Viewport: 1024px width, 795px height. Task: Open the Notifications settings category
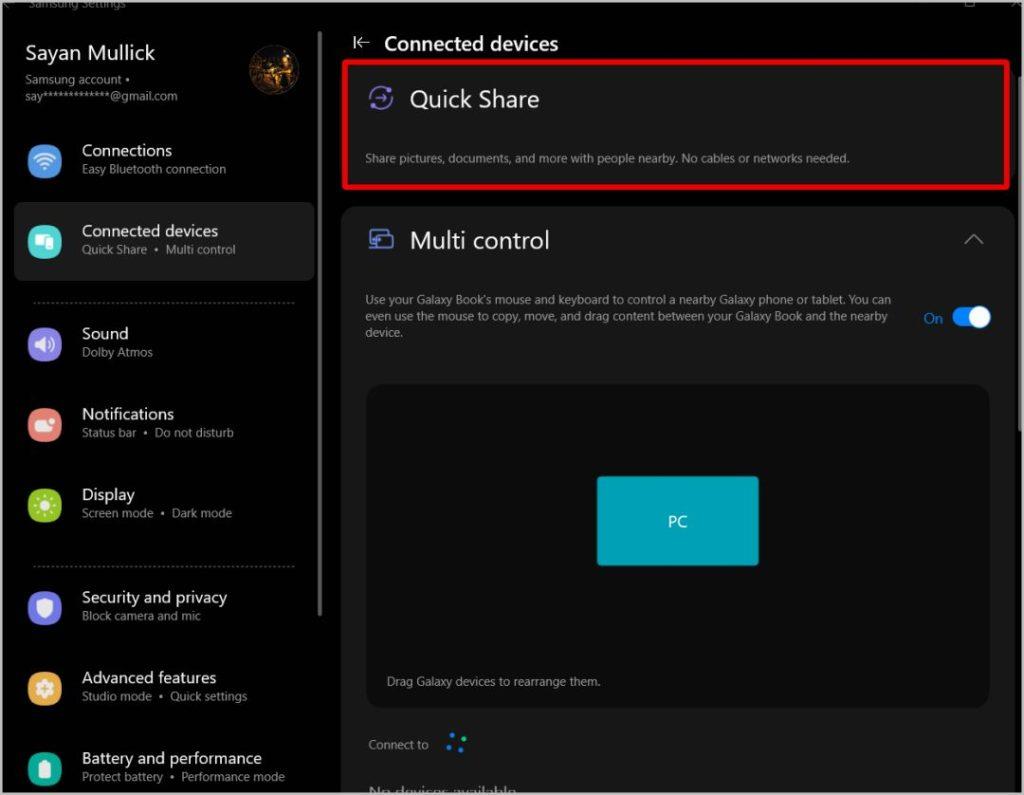(x=164, y=425)
